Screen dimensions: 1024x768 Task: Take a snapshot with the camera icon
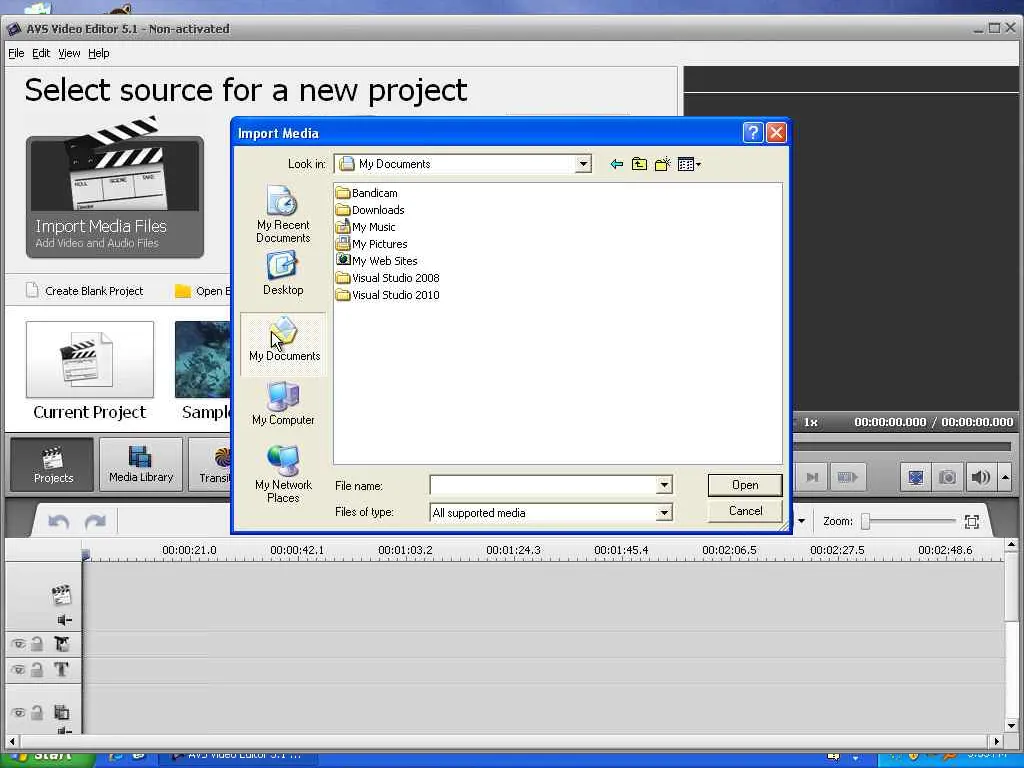pyautogui.click(x=947, y=477)
